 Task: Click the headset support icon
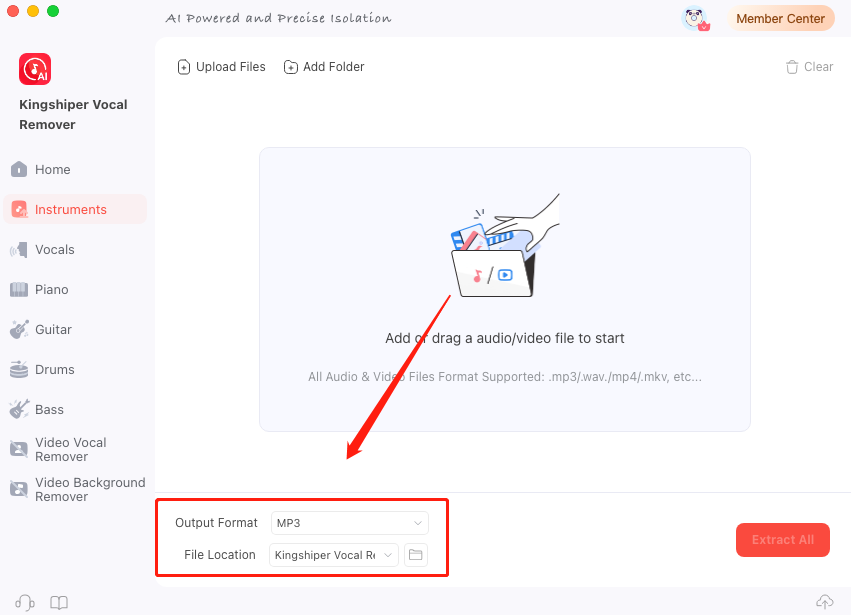25,603
